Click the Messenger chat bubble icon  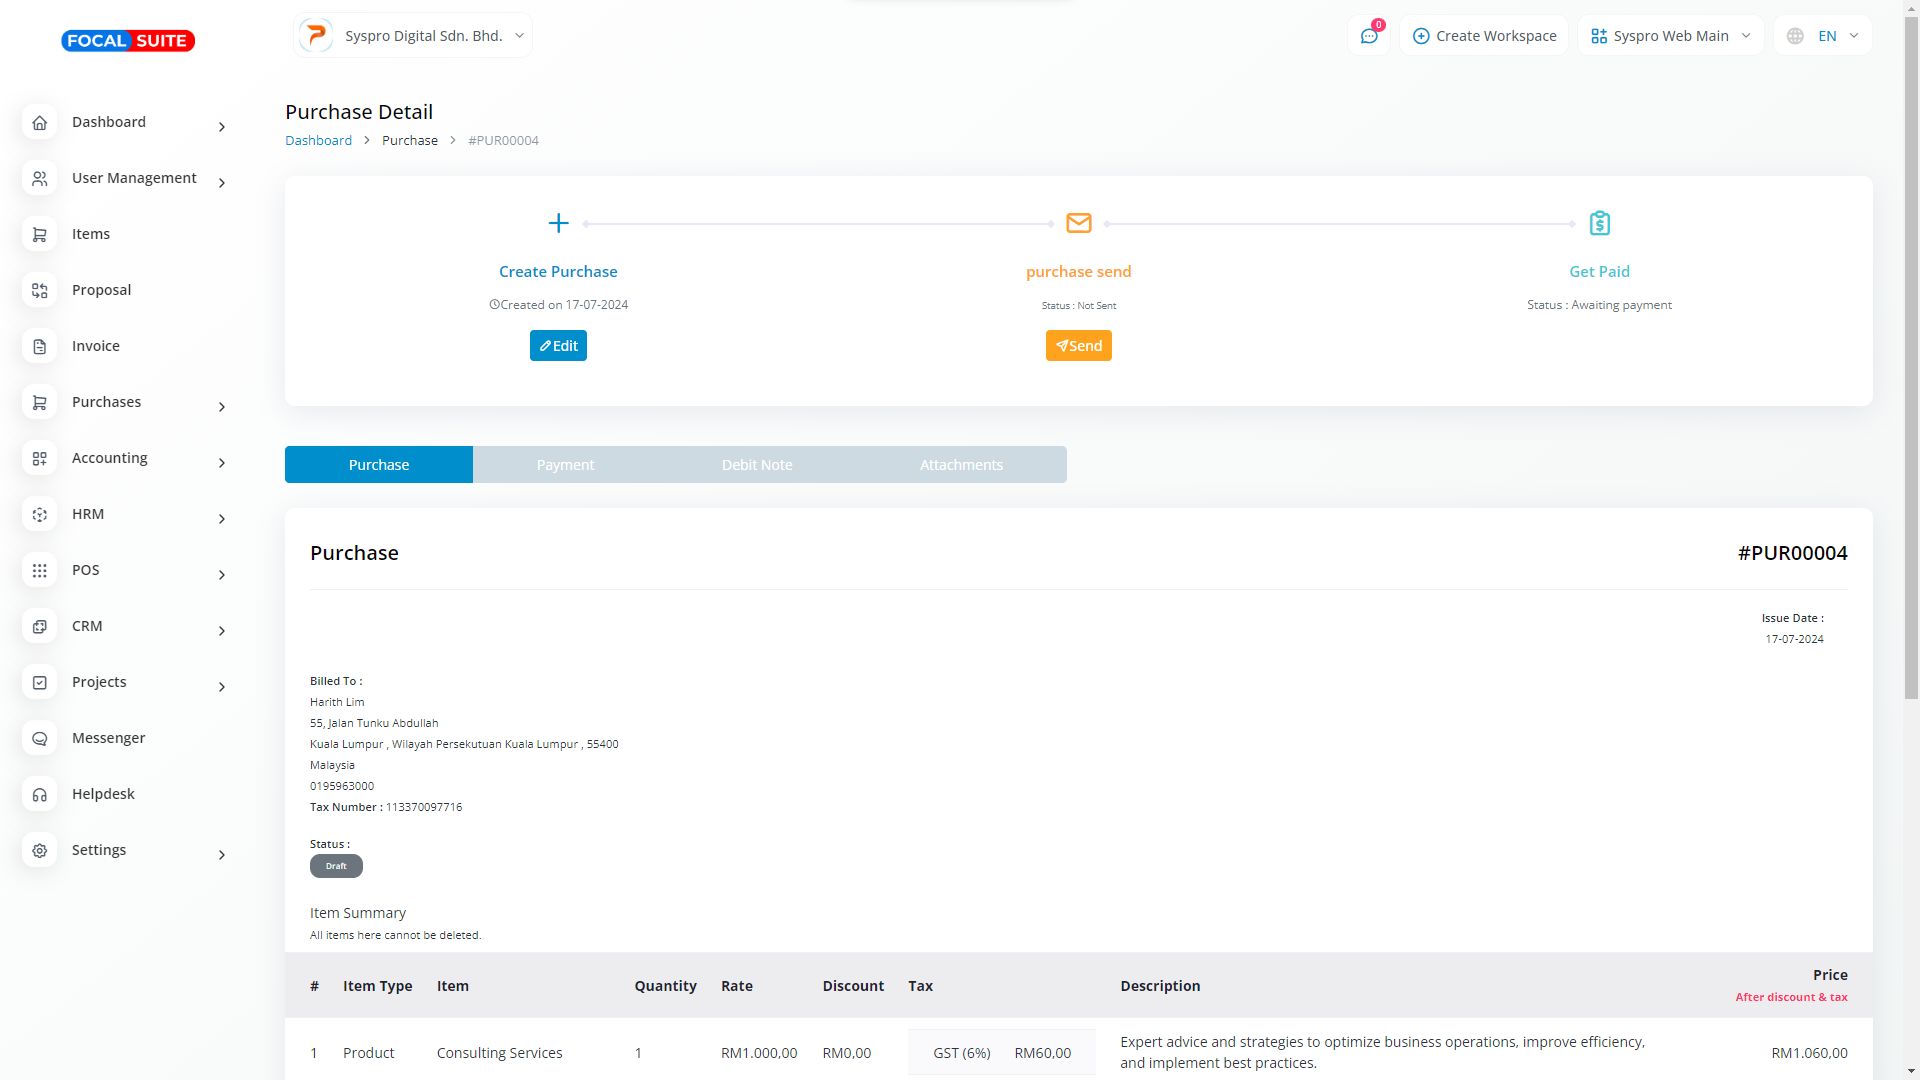click(x=40, y=738)
